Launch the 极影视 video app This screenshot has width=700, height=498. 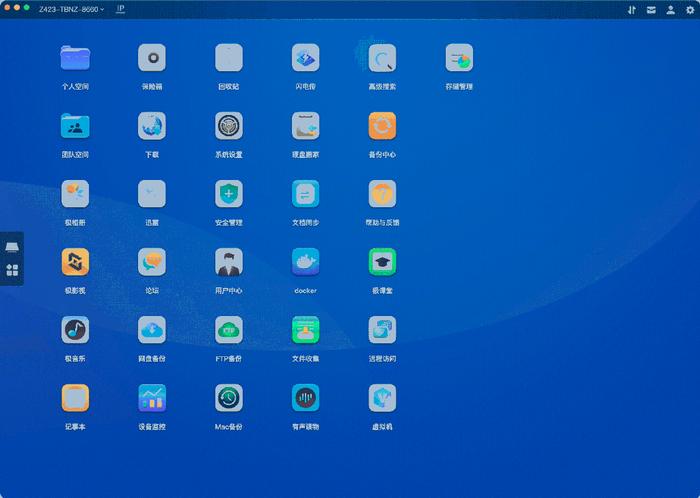tap(75, 262)
